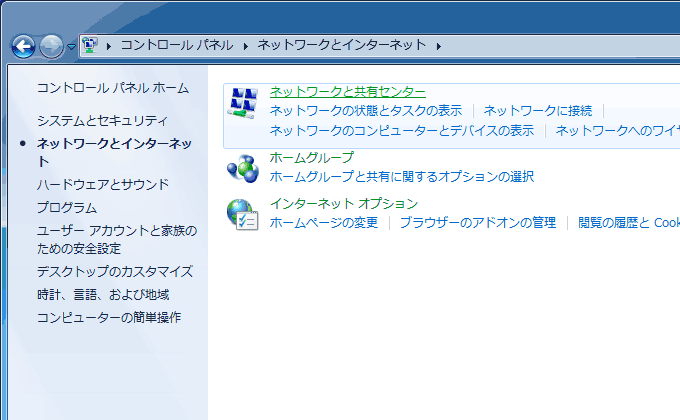Open インターネット オプション heading link
Screen dimensions: 680x420
coord(344,203)
